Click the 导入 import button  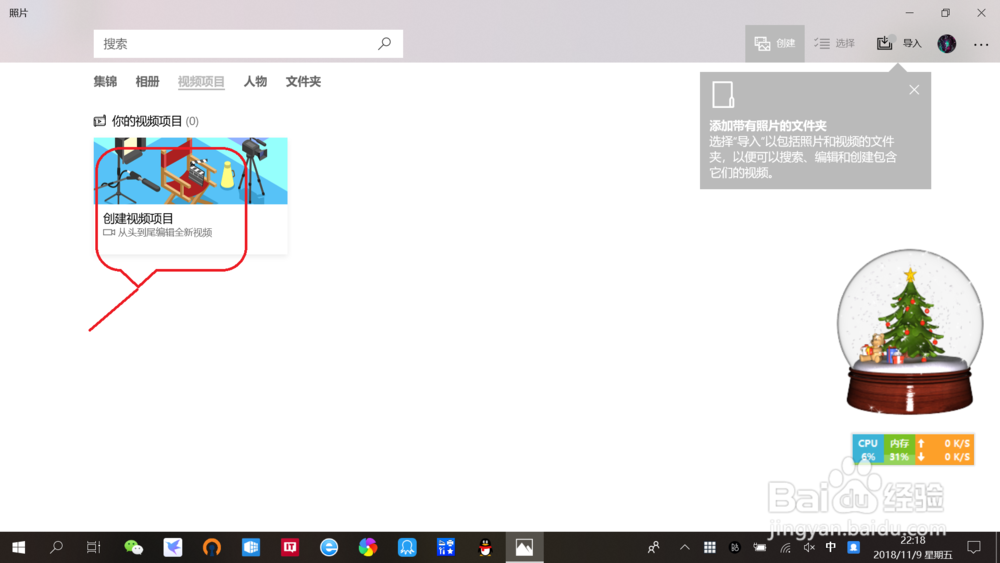click(899, 43)
